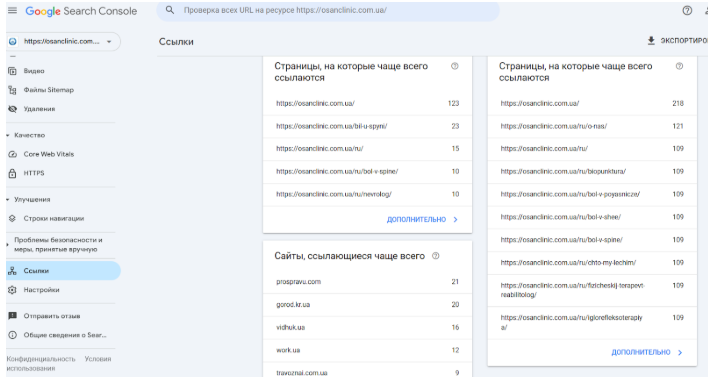This screenshot has height=383, width=713.
Task: Open the hamburger main menu
Action: tap(12, 10)
